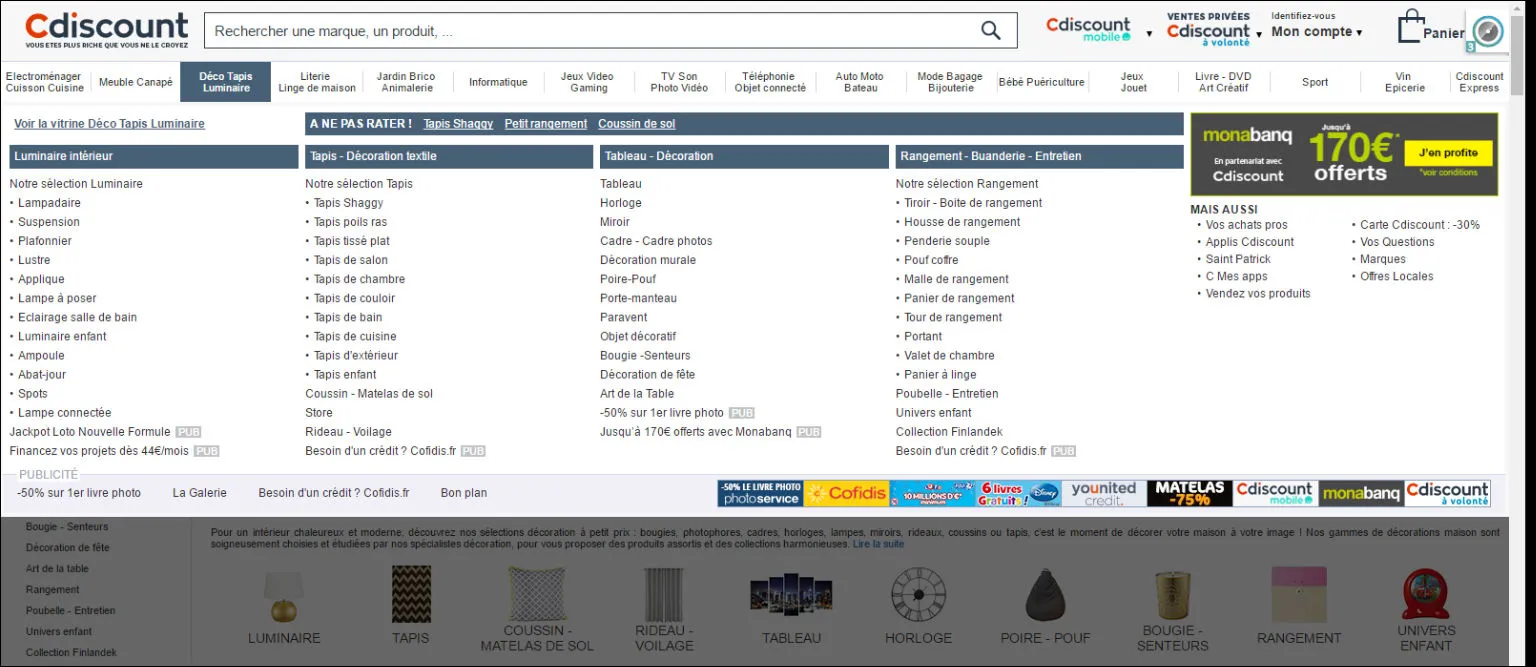
Task: Click the younited credit banner
Action: click(x=1104, y=493)
